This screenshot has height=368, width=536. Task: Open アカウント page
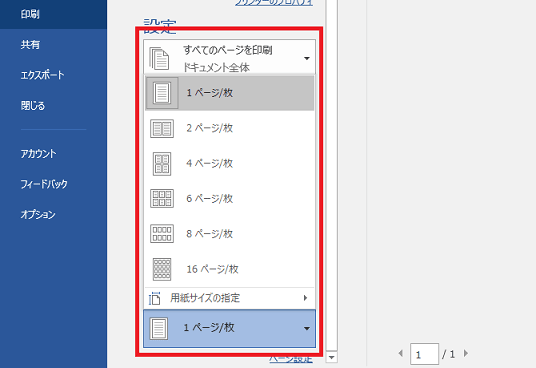(x=39, y=154)
